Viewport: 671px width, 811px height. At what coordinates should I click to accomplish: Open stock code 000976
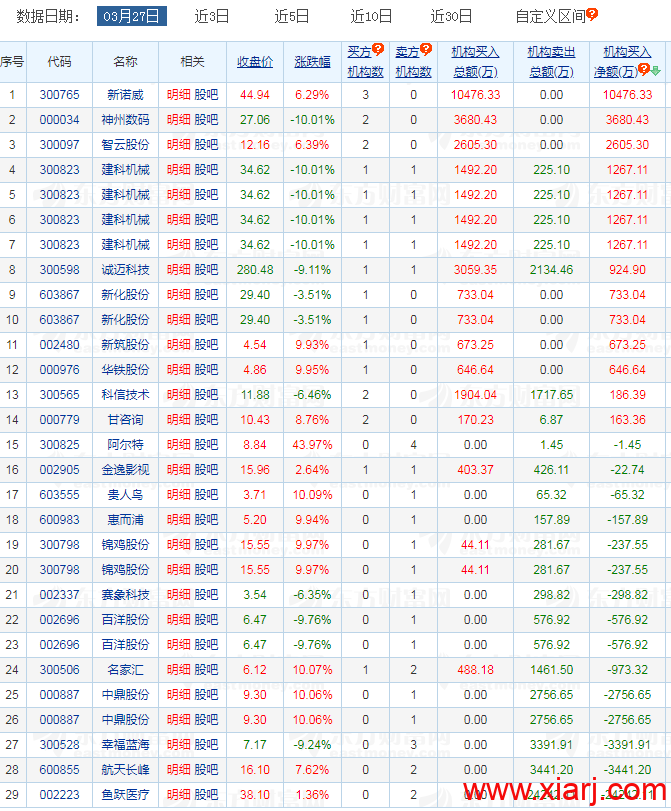click(x=59, y=370)
